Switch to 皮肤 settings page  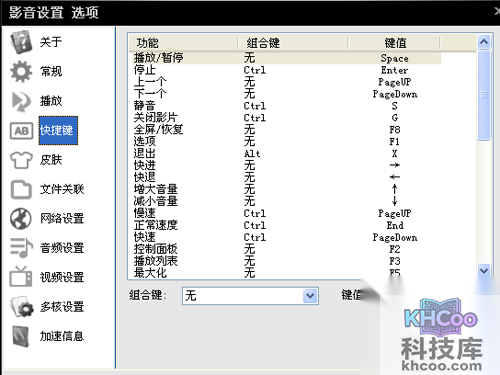(x=51, y=160)
